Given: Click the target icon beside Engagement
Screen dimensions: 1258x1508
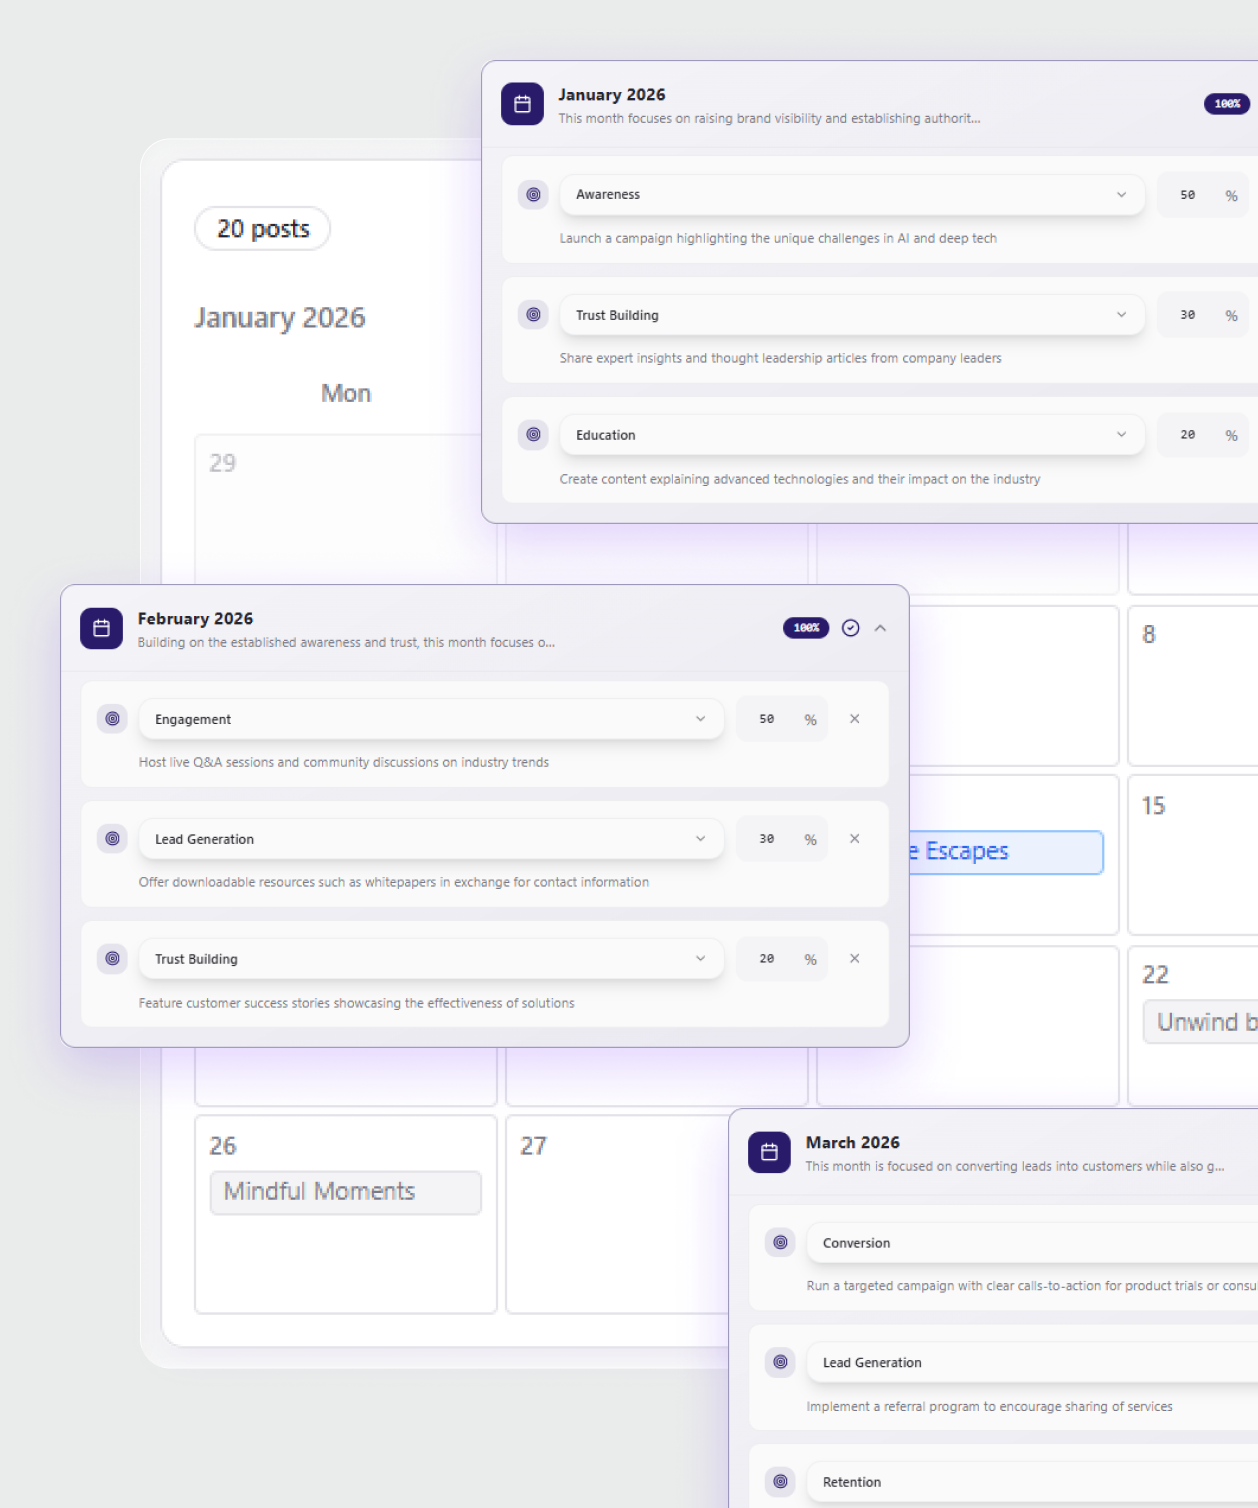Looking at the screenshot, I should pyautogui.click(x=113, y=719).
